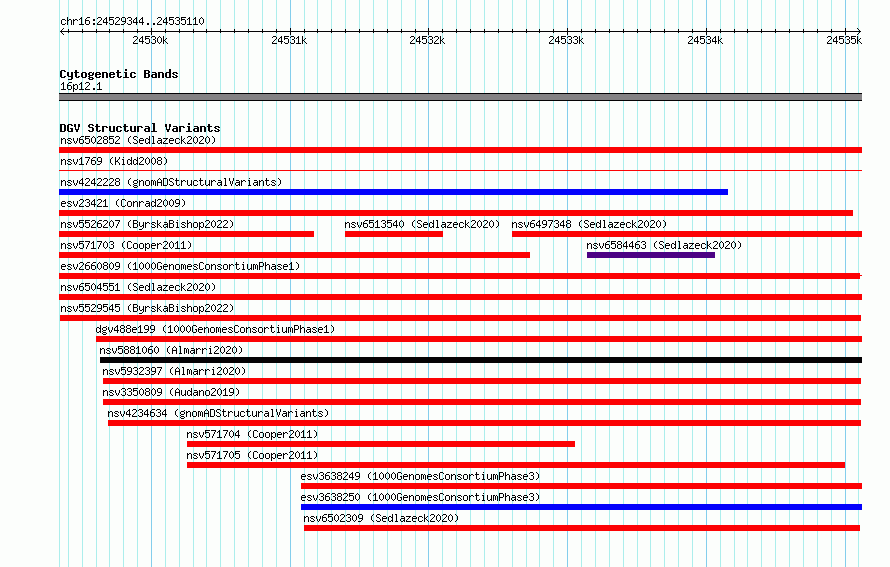Click the red bar under nsv6513540
The image size is (890, 567).
(394, 234)
